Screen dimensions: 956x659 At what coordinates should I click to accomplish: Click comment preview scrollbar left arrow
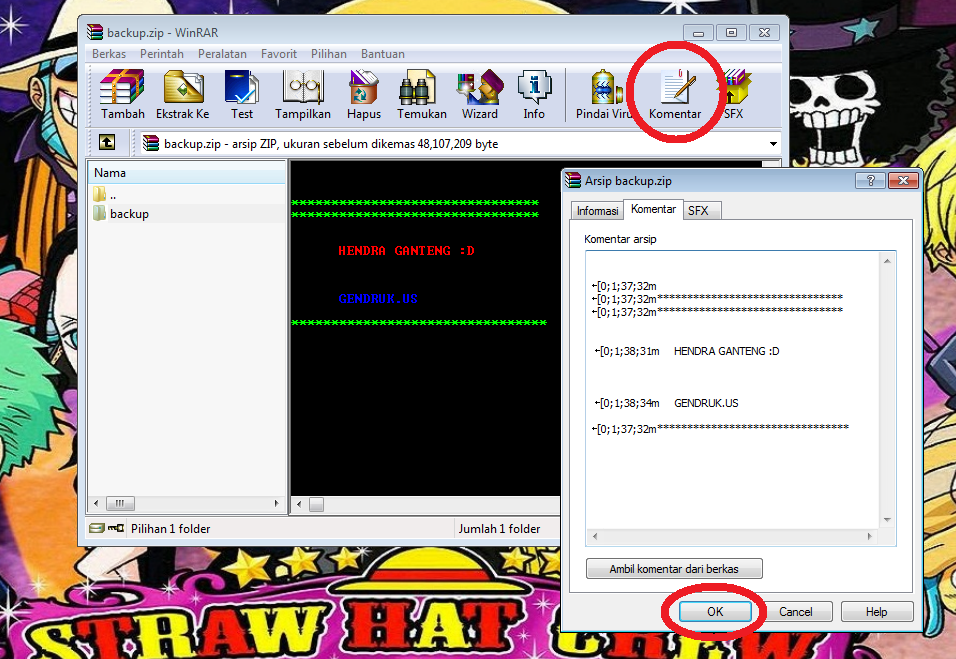coord(299,504)
